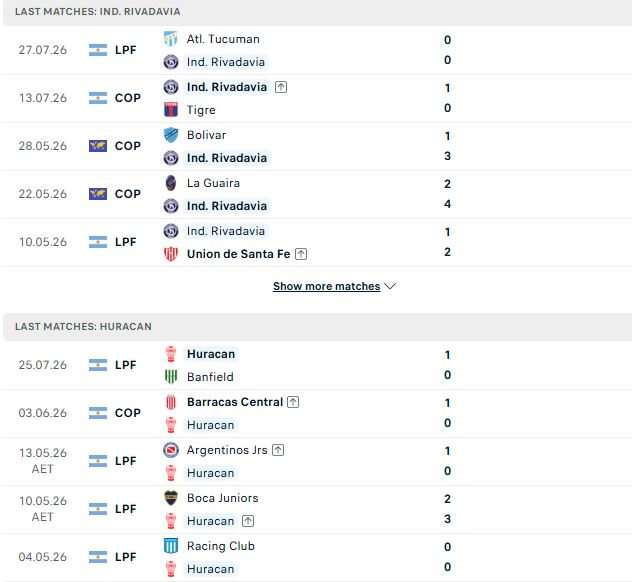This screenshot has height=582, width=632.
Task: Click the chevron next to Show more matches
Action: pos(390,286)
